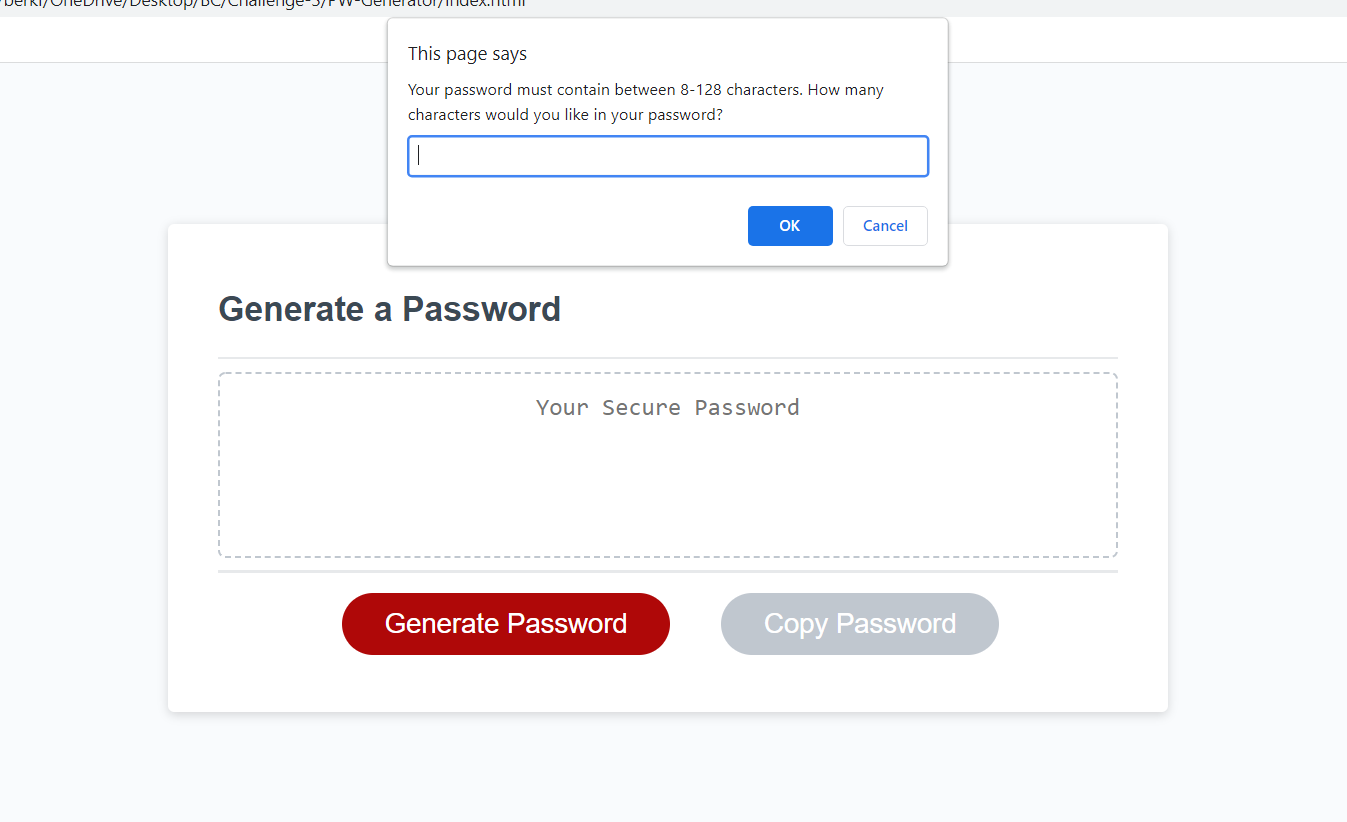Click the white card containing the generator
Screen dimensions: 1347x822
667,680
